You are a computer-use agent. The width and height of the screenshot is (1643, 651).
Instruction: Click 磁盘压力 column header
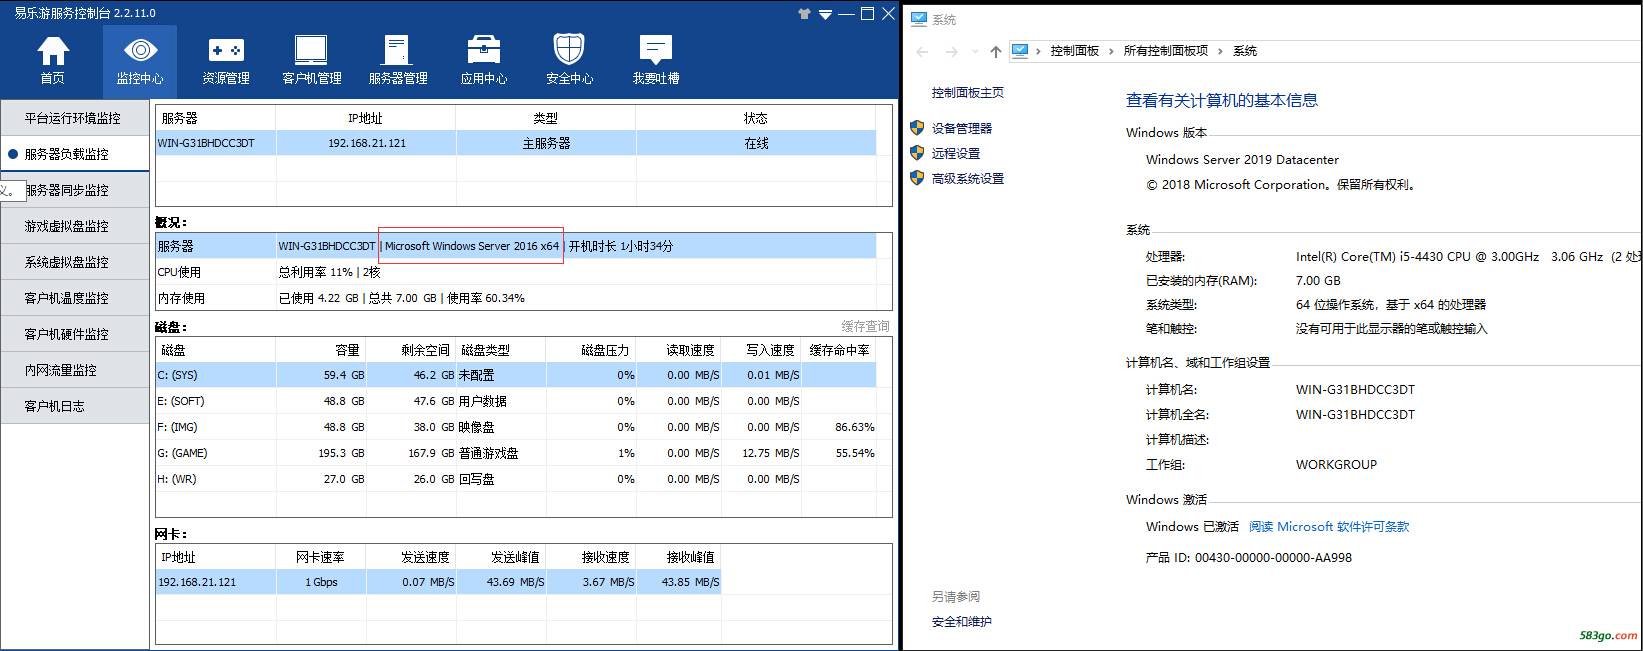(x=591, y=350)
